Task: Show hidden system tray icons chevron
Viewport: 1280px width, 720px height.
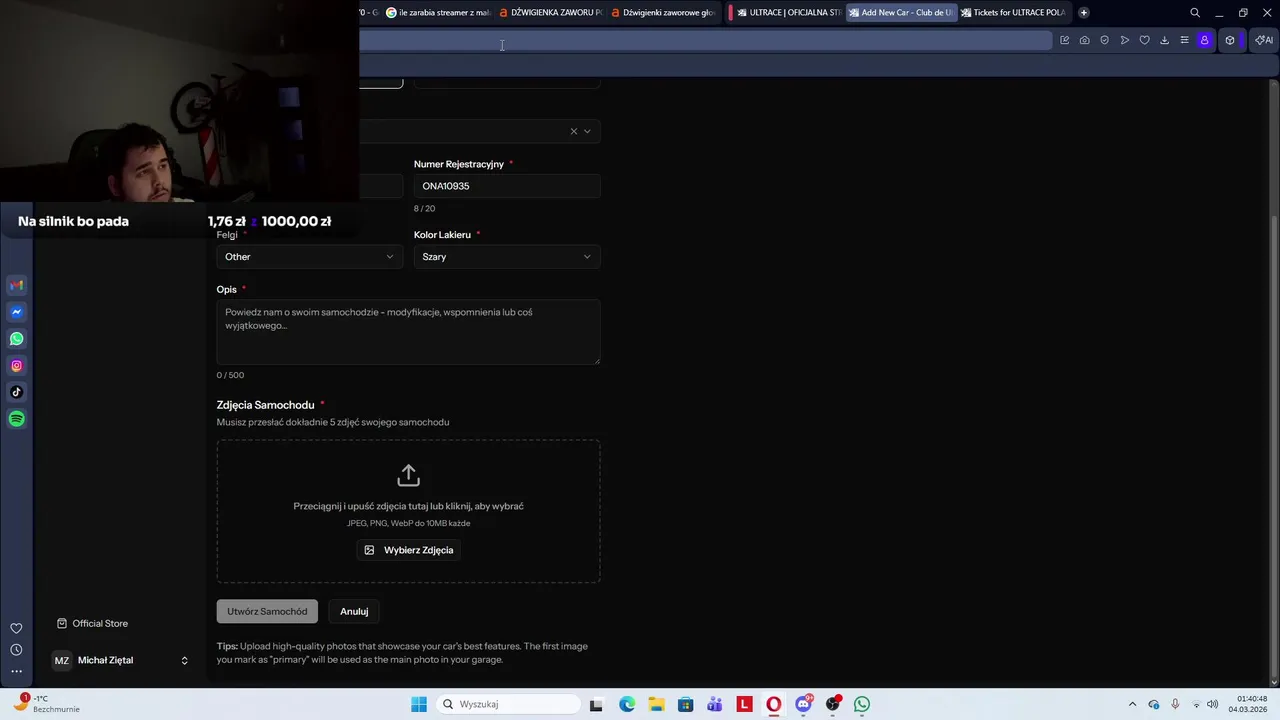Action: click(1132, 704)
